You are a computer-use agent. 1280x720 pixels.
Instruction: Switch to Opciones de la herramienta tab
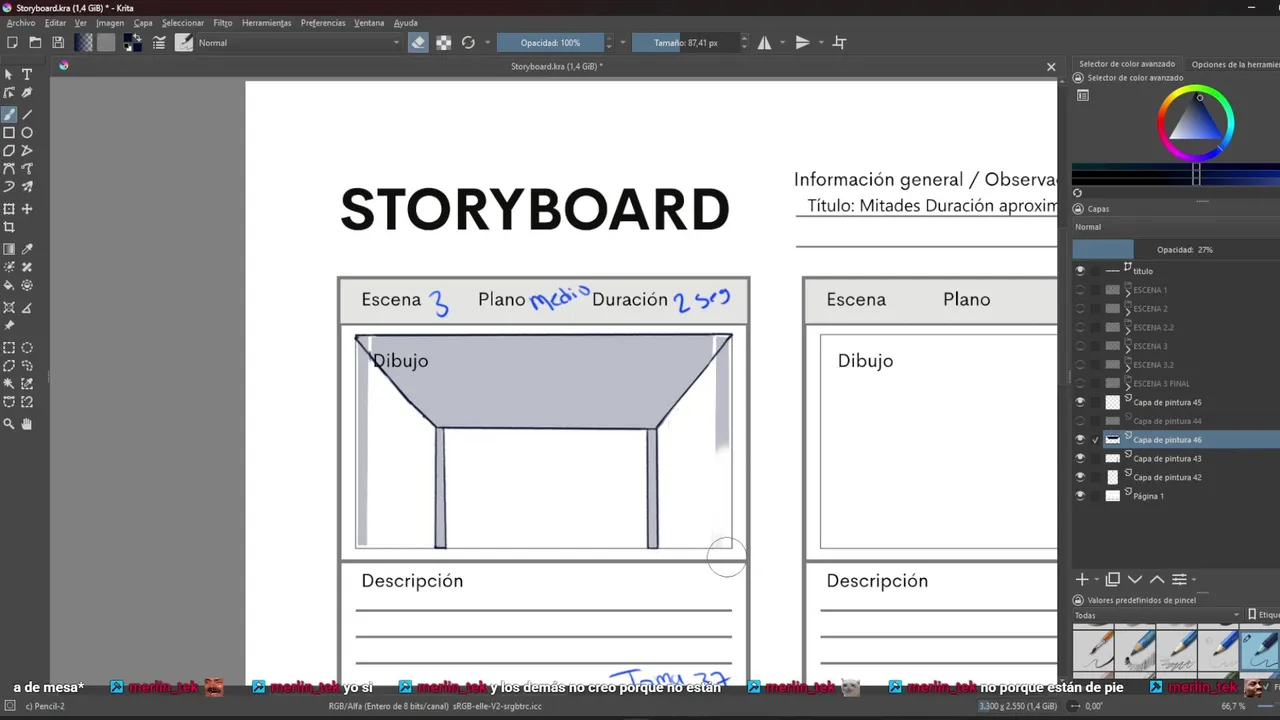[x=1234, y=64]
